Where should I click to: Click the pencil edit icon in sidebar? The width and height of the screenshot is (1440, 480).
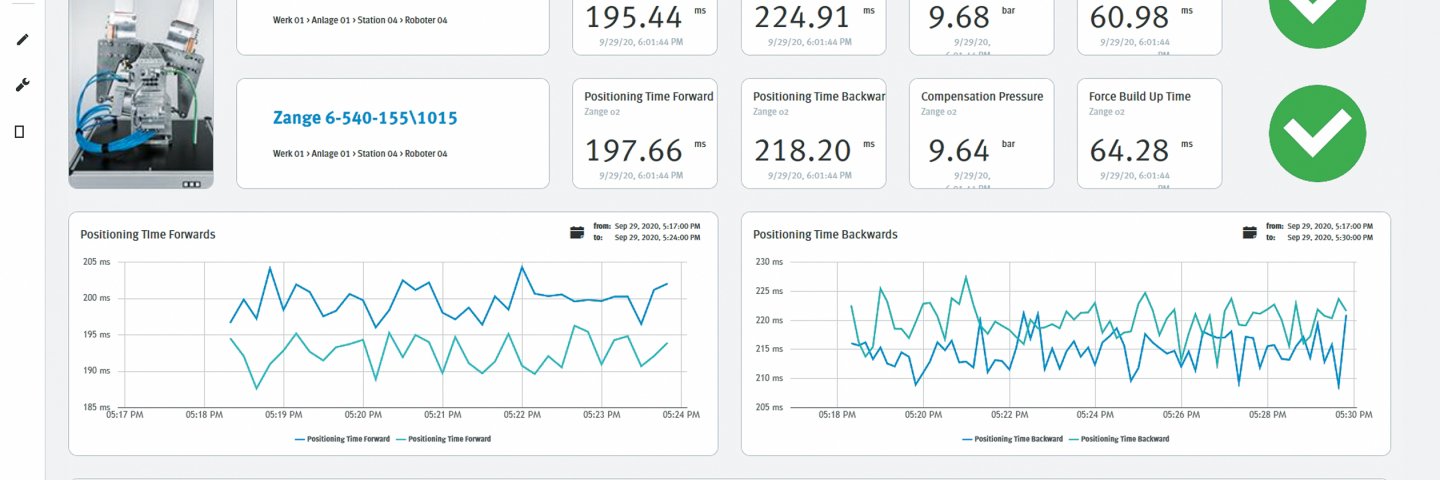(22, 39)
